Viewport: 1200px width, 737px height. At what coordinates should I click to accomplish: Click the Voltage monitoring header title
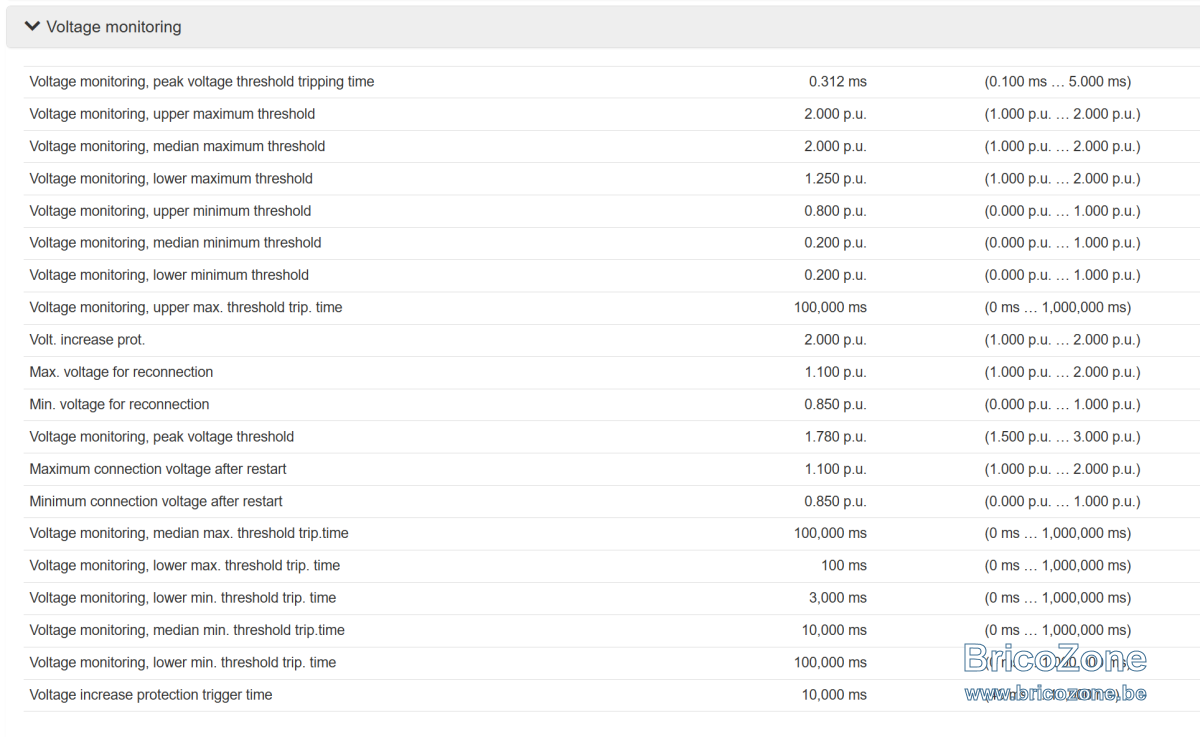[x=114, y=27]
